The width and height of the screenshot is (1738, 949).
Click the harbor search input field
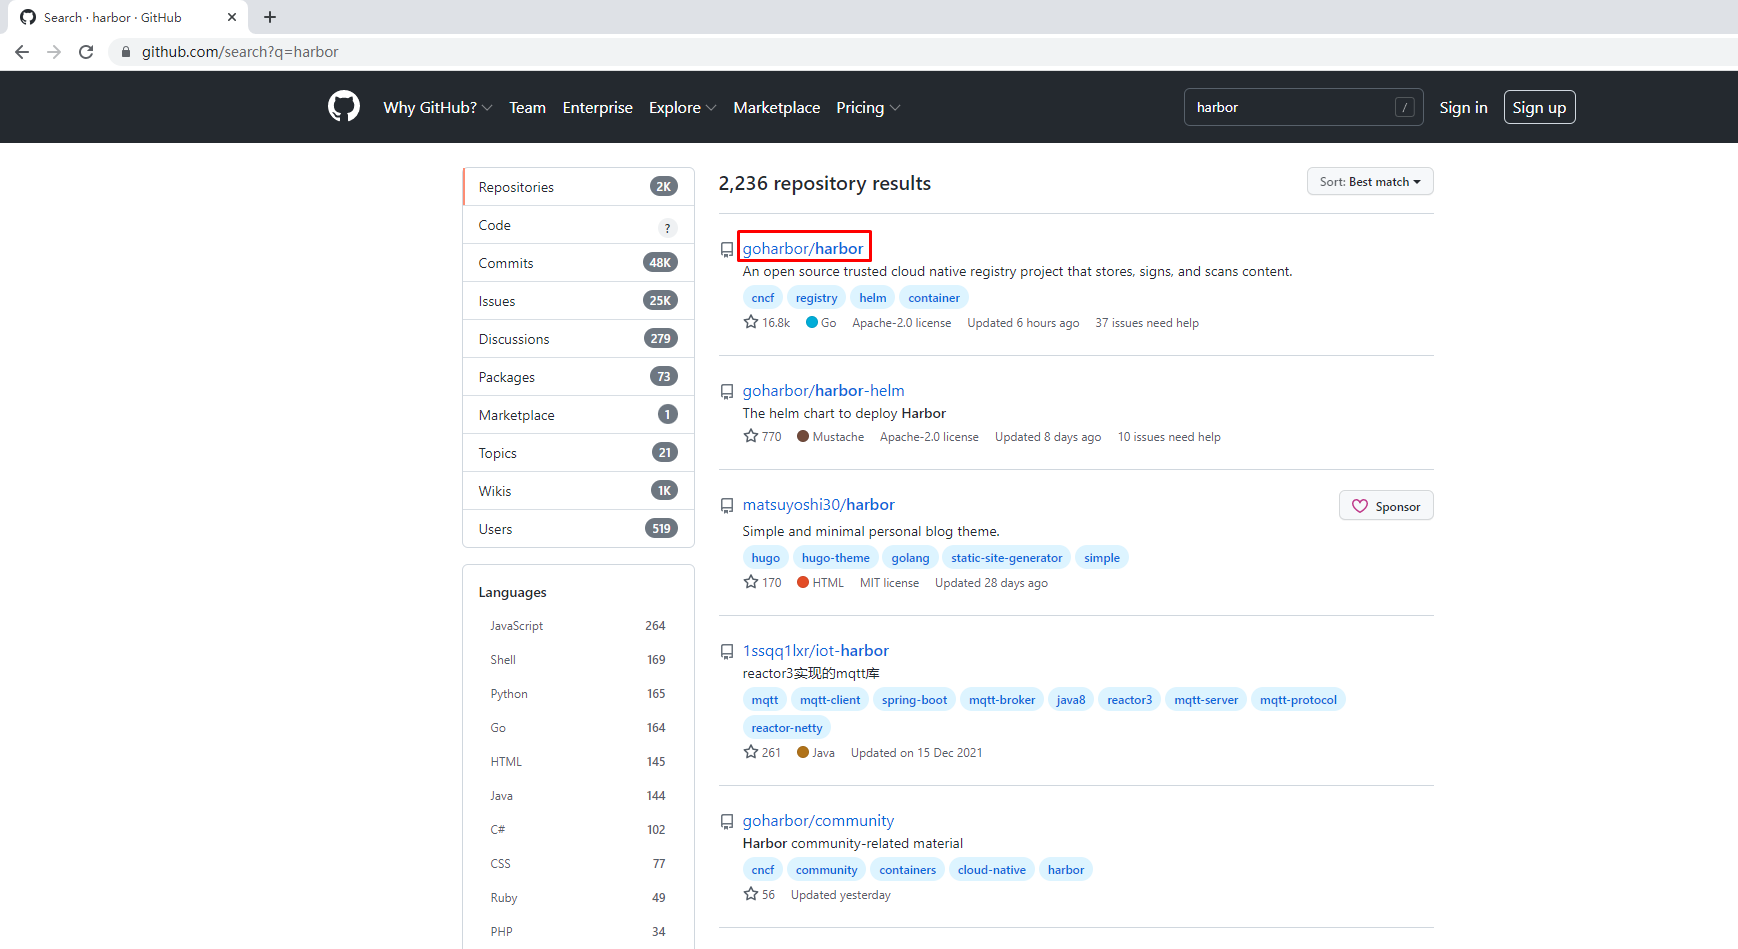pyautogui.click(x=1290, y=107)
